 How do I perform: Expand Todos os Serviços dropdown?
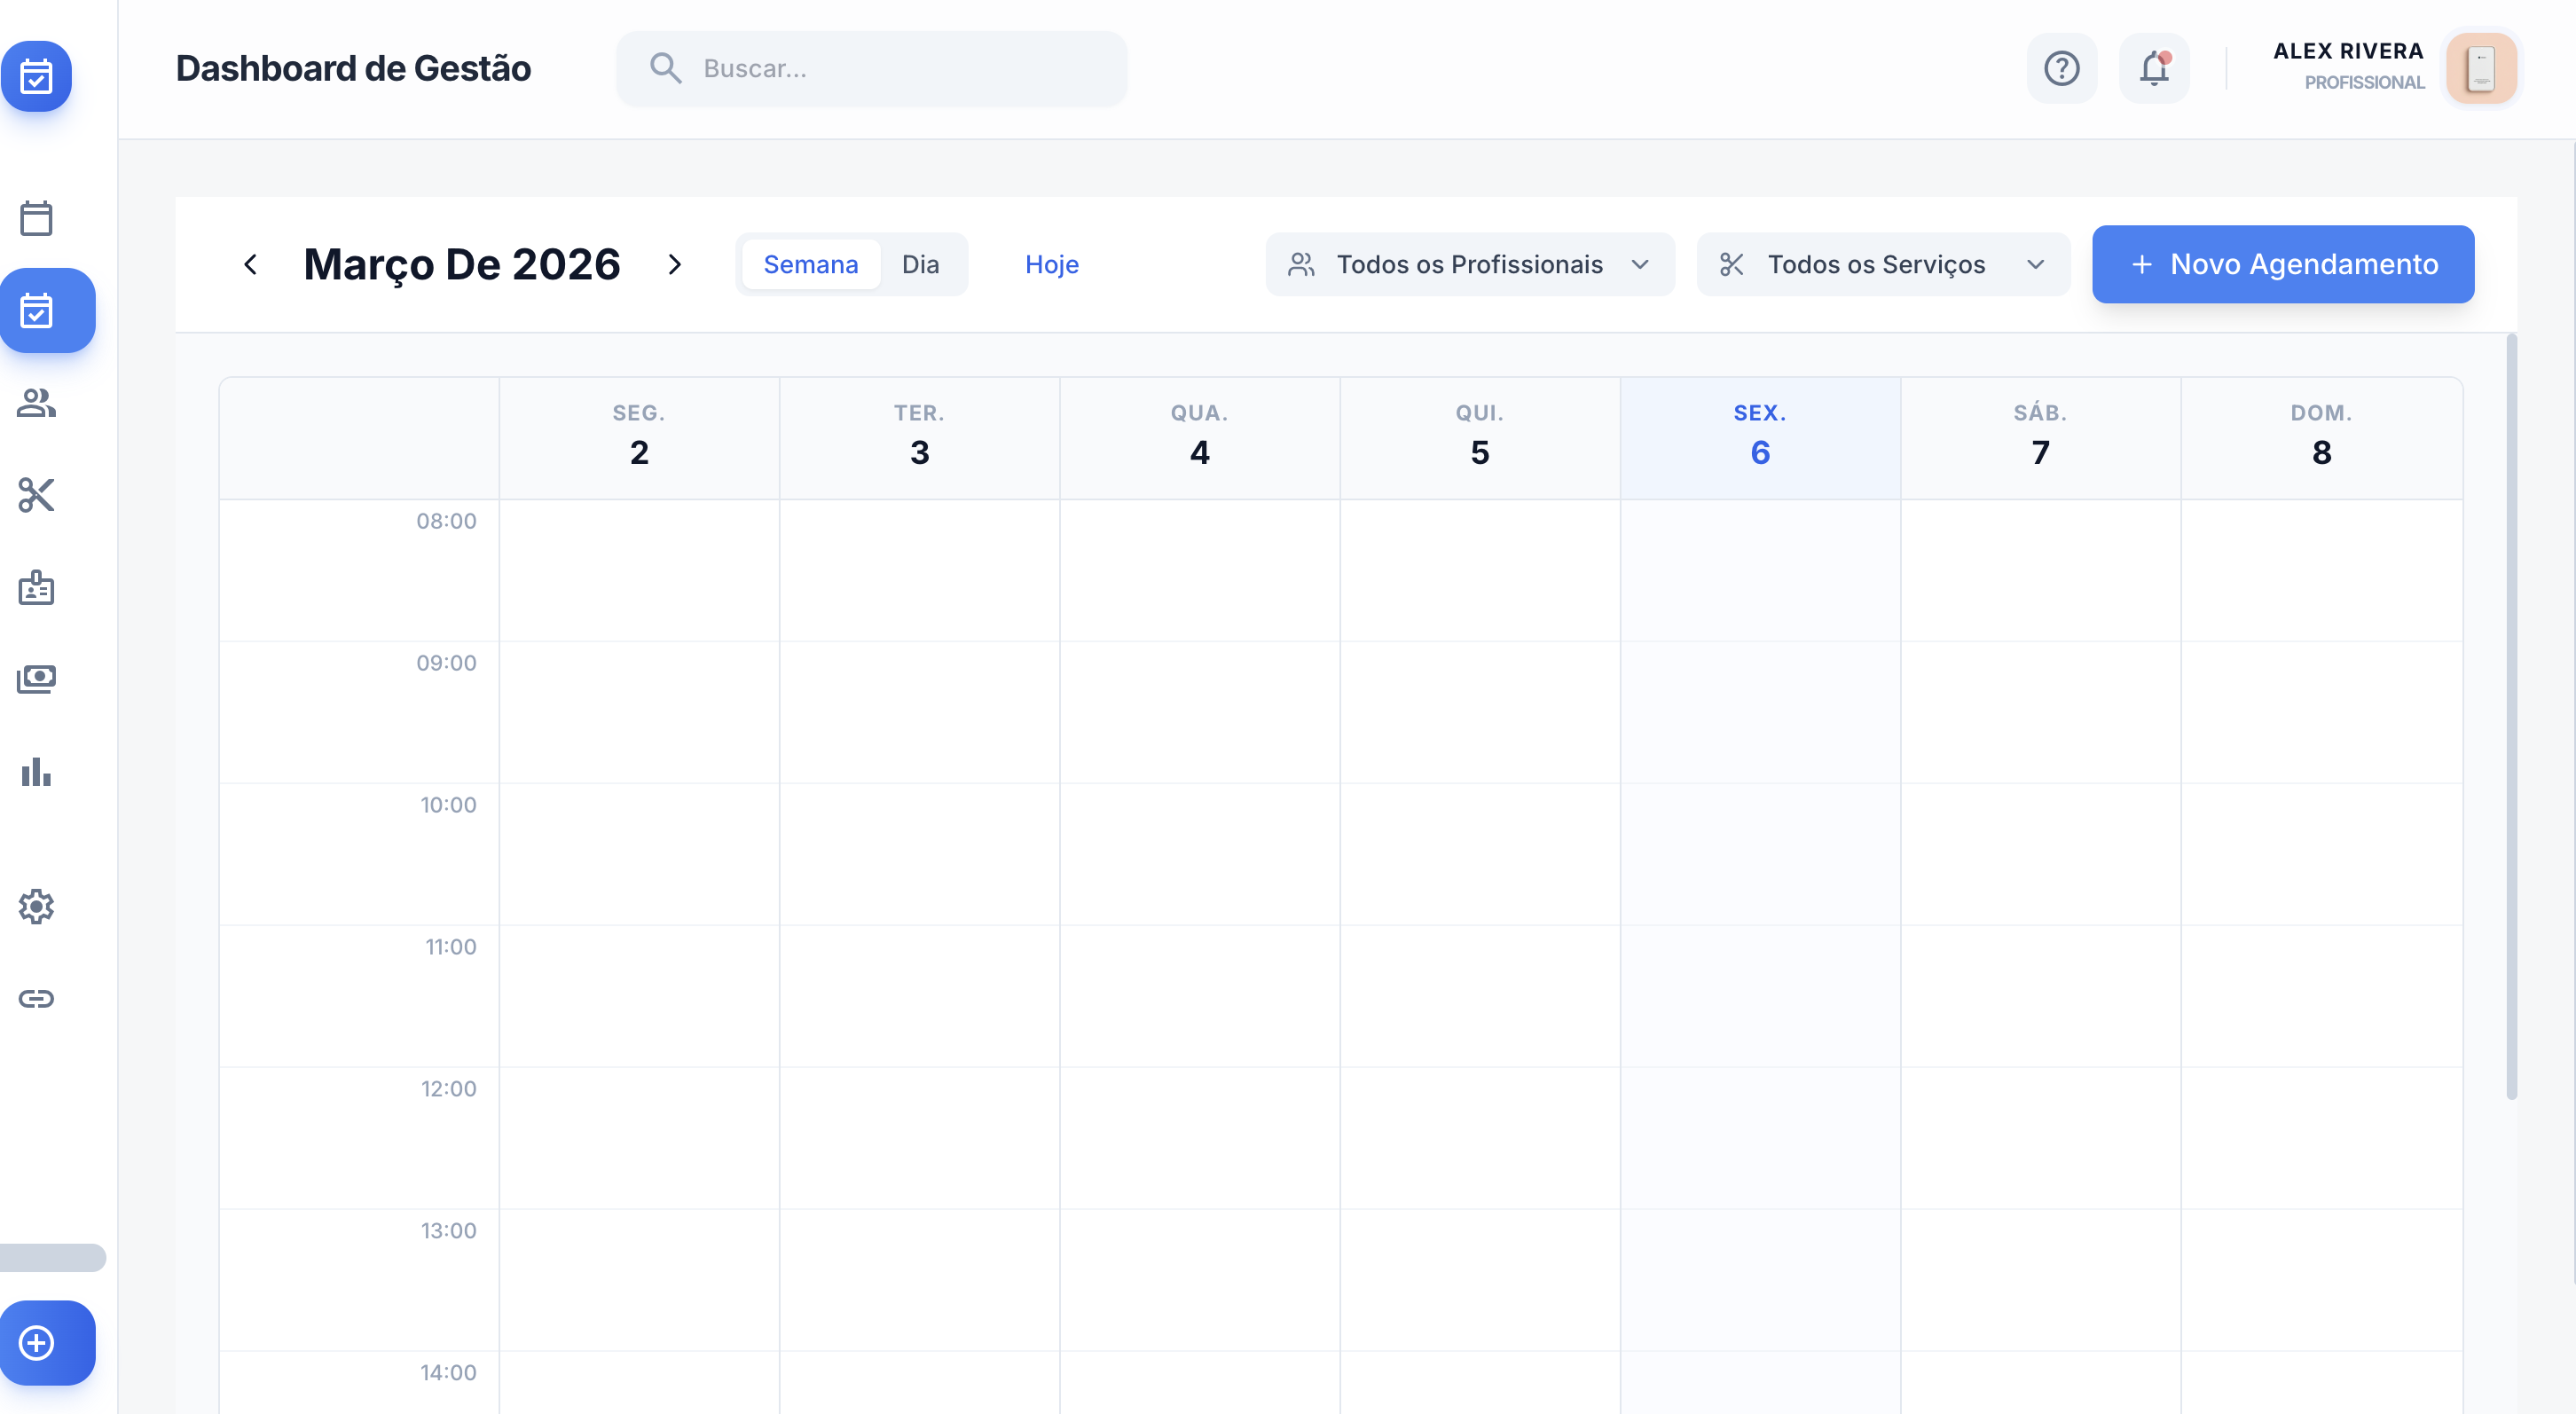point(1882,265)
